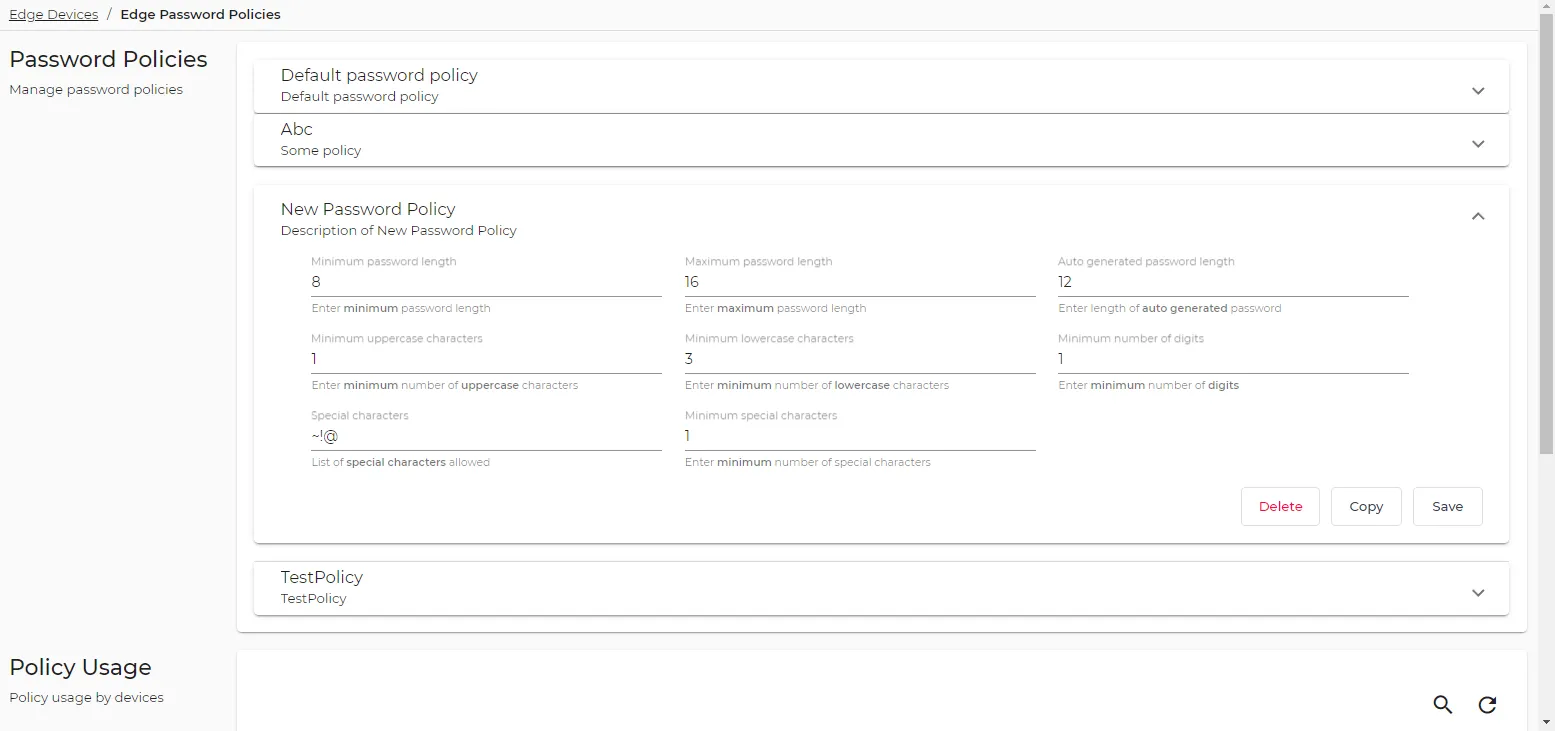The image size is (1555, 731).
Task: Click the page vertical scrollbar thumb
Action: [x=1546, y=235]
